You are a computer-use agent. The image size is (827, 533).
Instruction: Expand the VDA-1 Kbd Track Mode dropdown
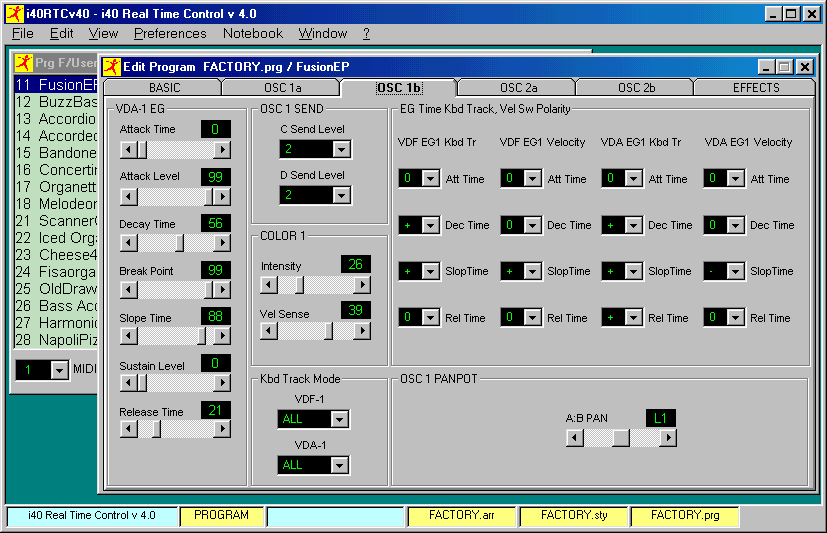tap(340, 465)
